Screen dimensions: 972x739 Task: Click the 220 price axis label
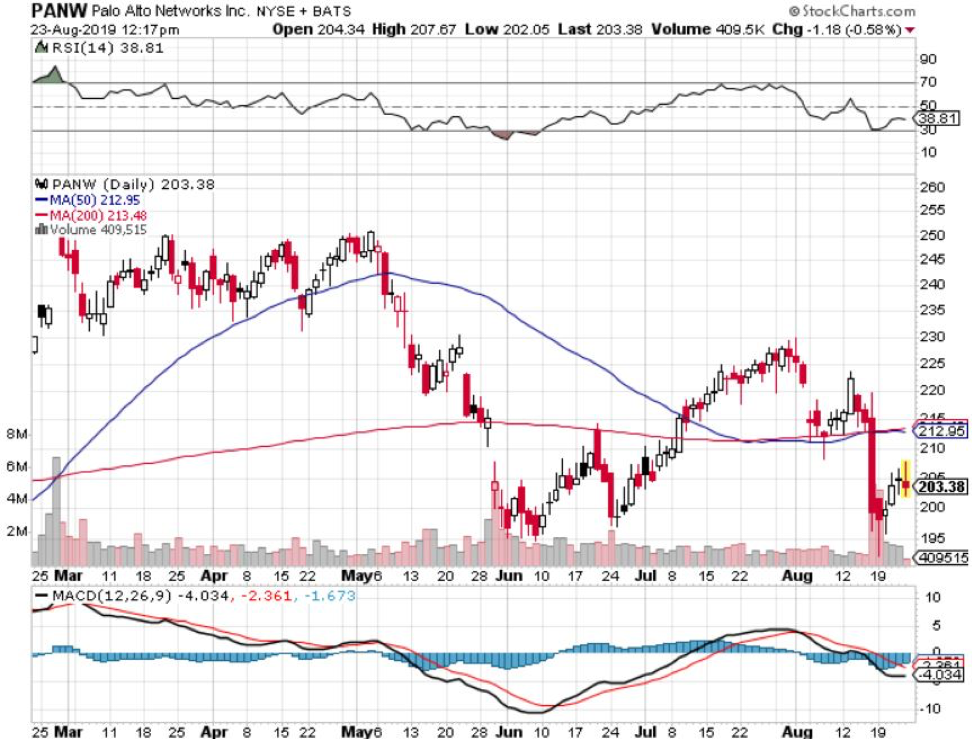click(932, 390)
